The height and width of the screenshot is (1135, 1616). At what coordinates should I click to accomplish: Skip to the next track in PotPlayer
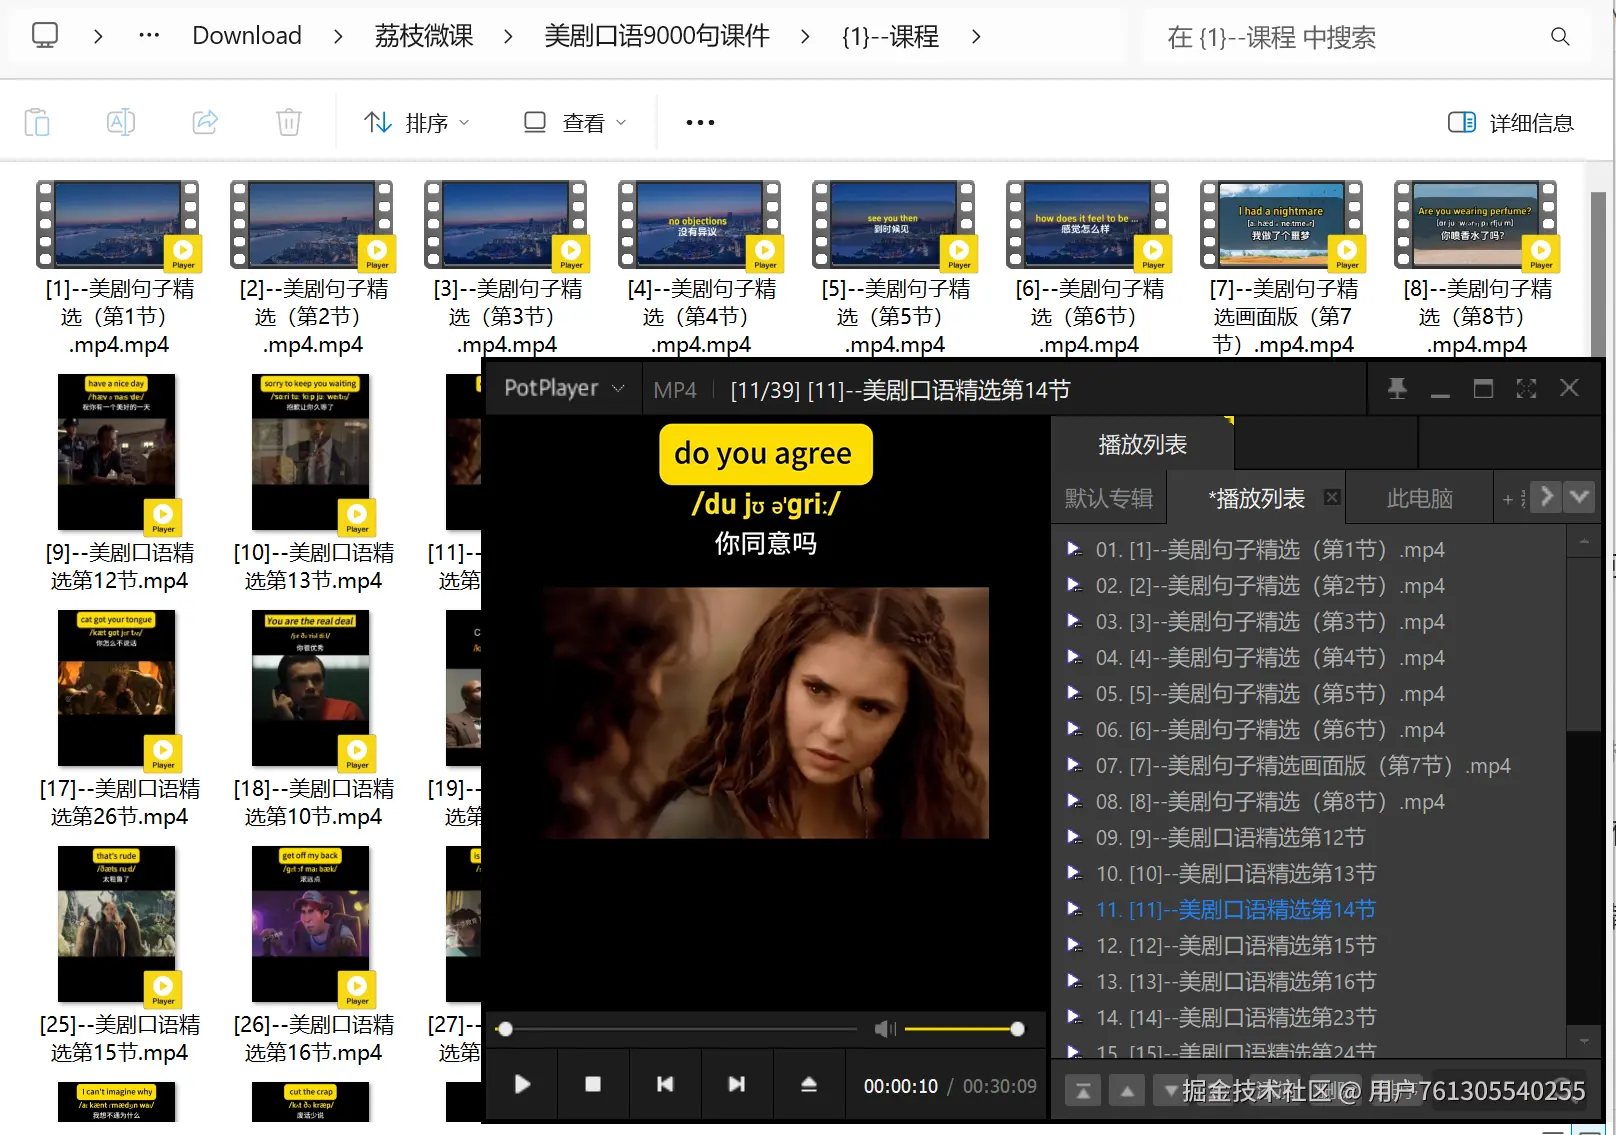(737, 1084)
